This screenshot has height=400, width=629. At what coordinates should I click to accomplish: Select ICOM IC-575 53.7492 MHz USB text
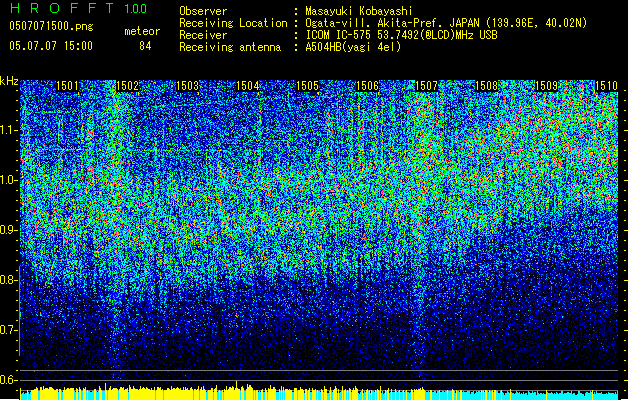click(x=402, y=35)
